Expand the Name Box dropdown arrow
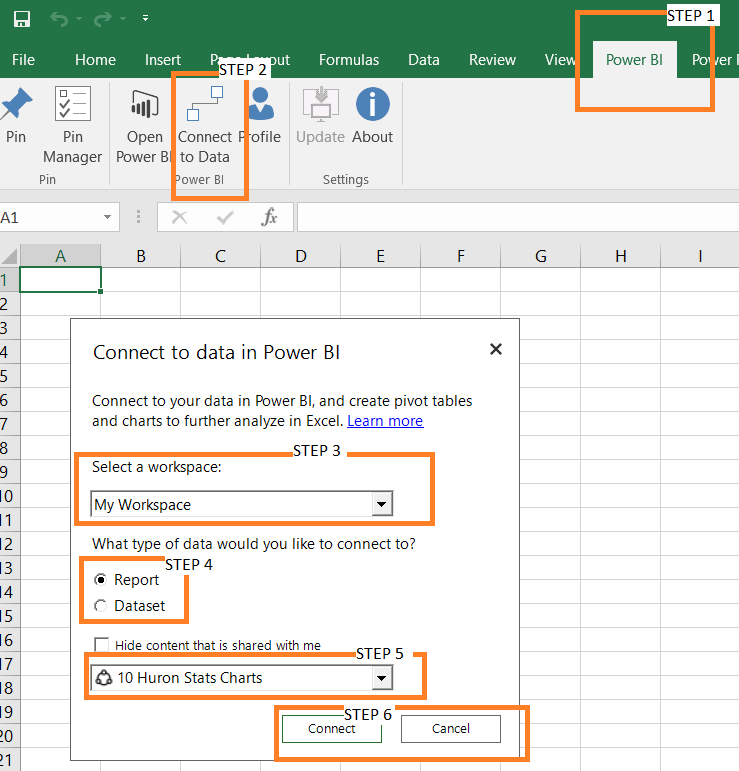The image size is (739, 771). 107,217
